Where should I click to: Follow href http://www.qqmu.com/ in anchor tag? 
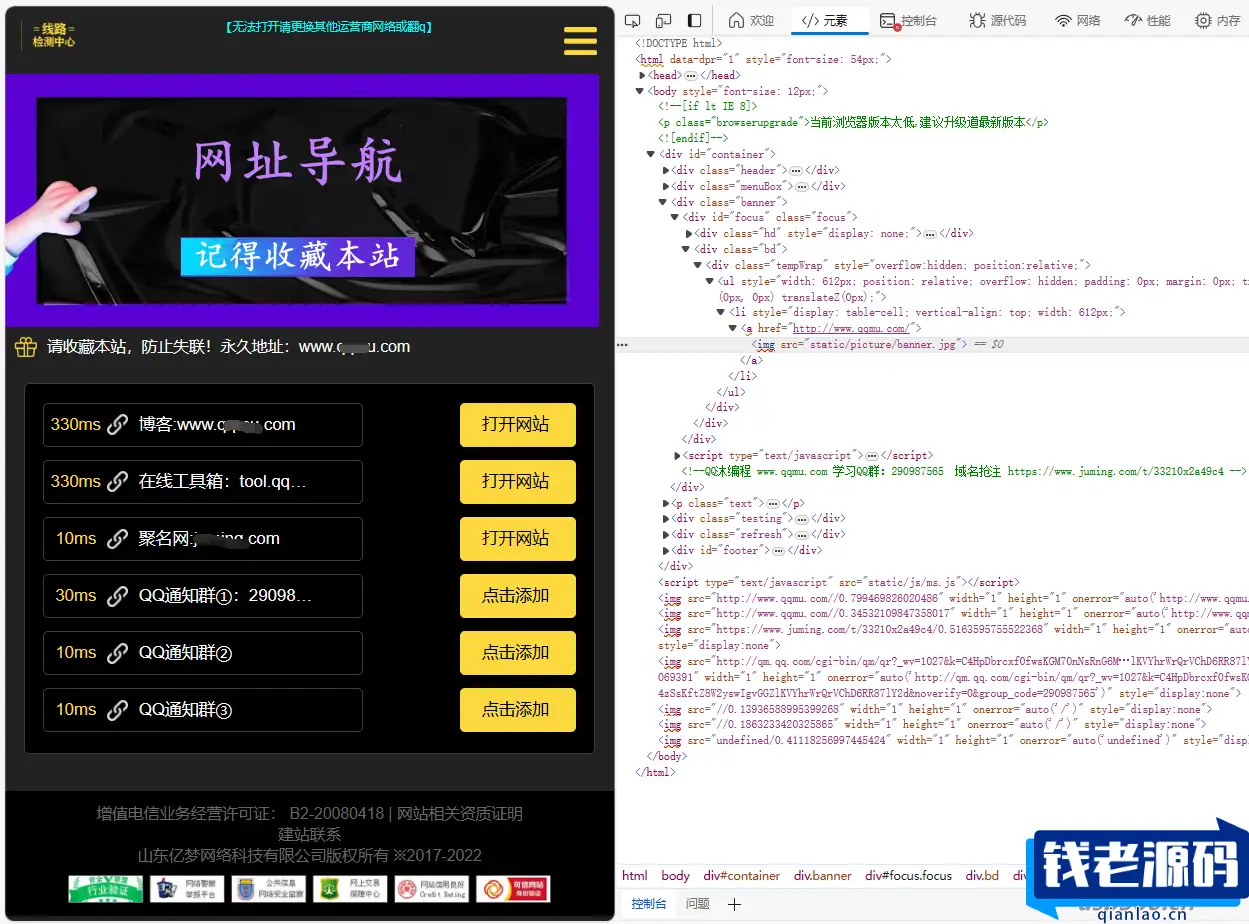click(x=850, y=329)
